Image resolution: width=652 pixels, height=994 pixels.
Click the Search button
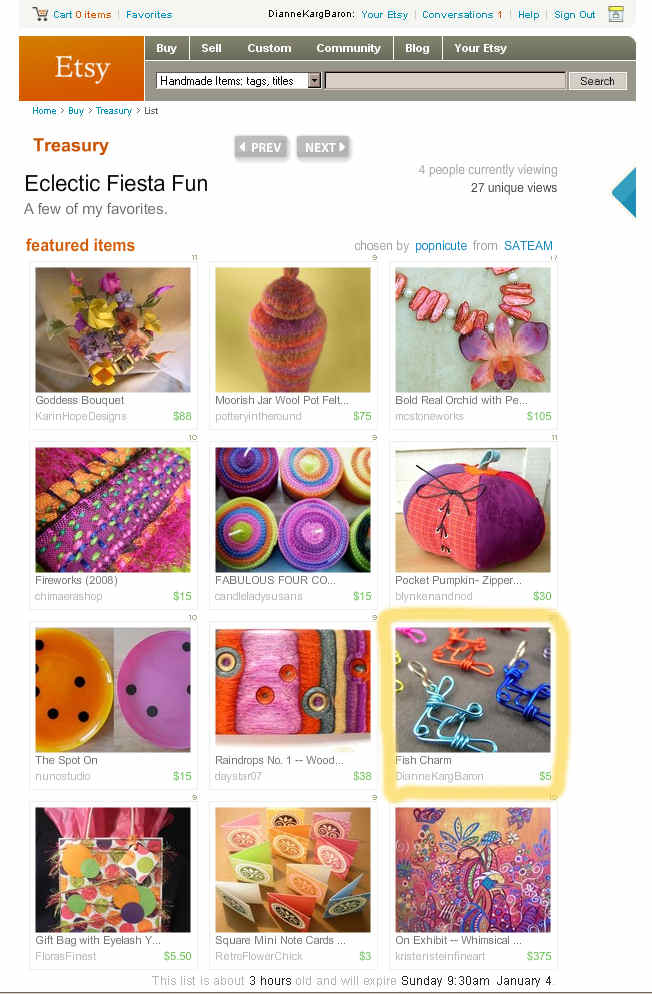click(597, 81)
